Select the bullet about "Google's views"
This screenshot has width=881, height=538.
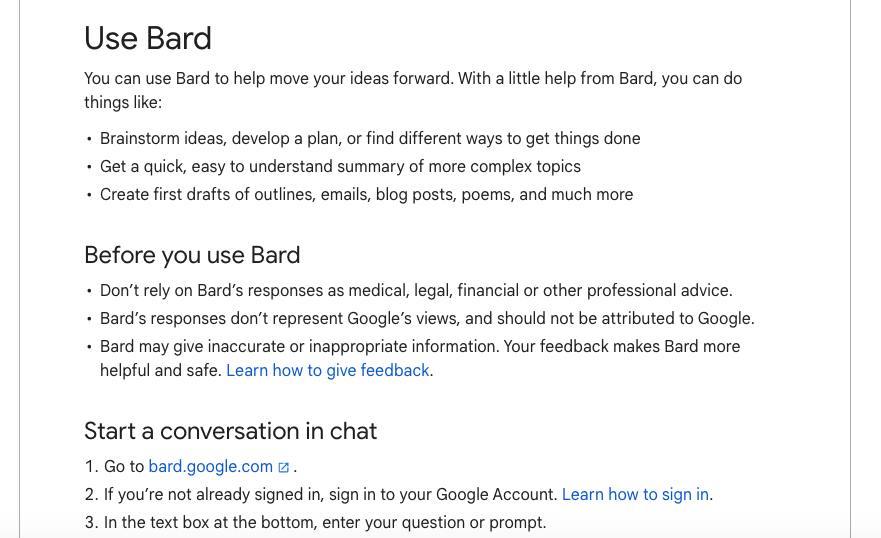pos(427,319)
